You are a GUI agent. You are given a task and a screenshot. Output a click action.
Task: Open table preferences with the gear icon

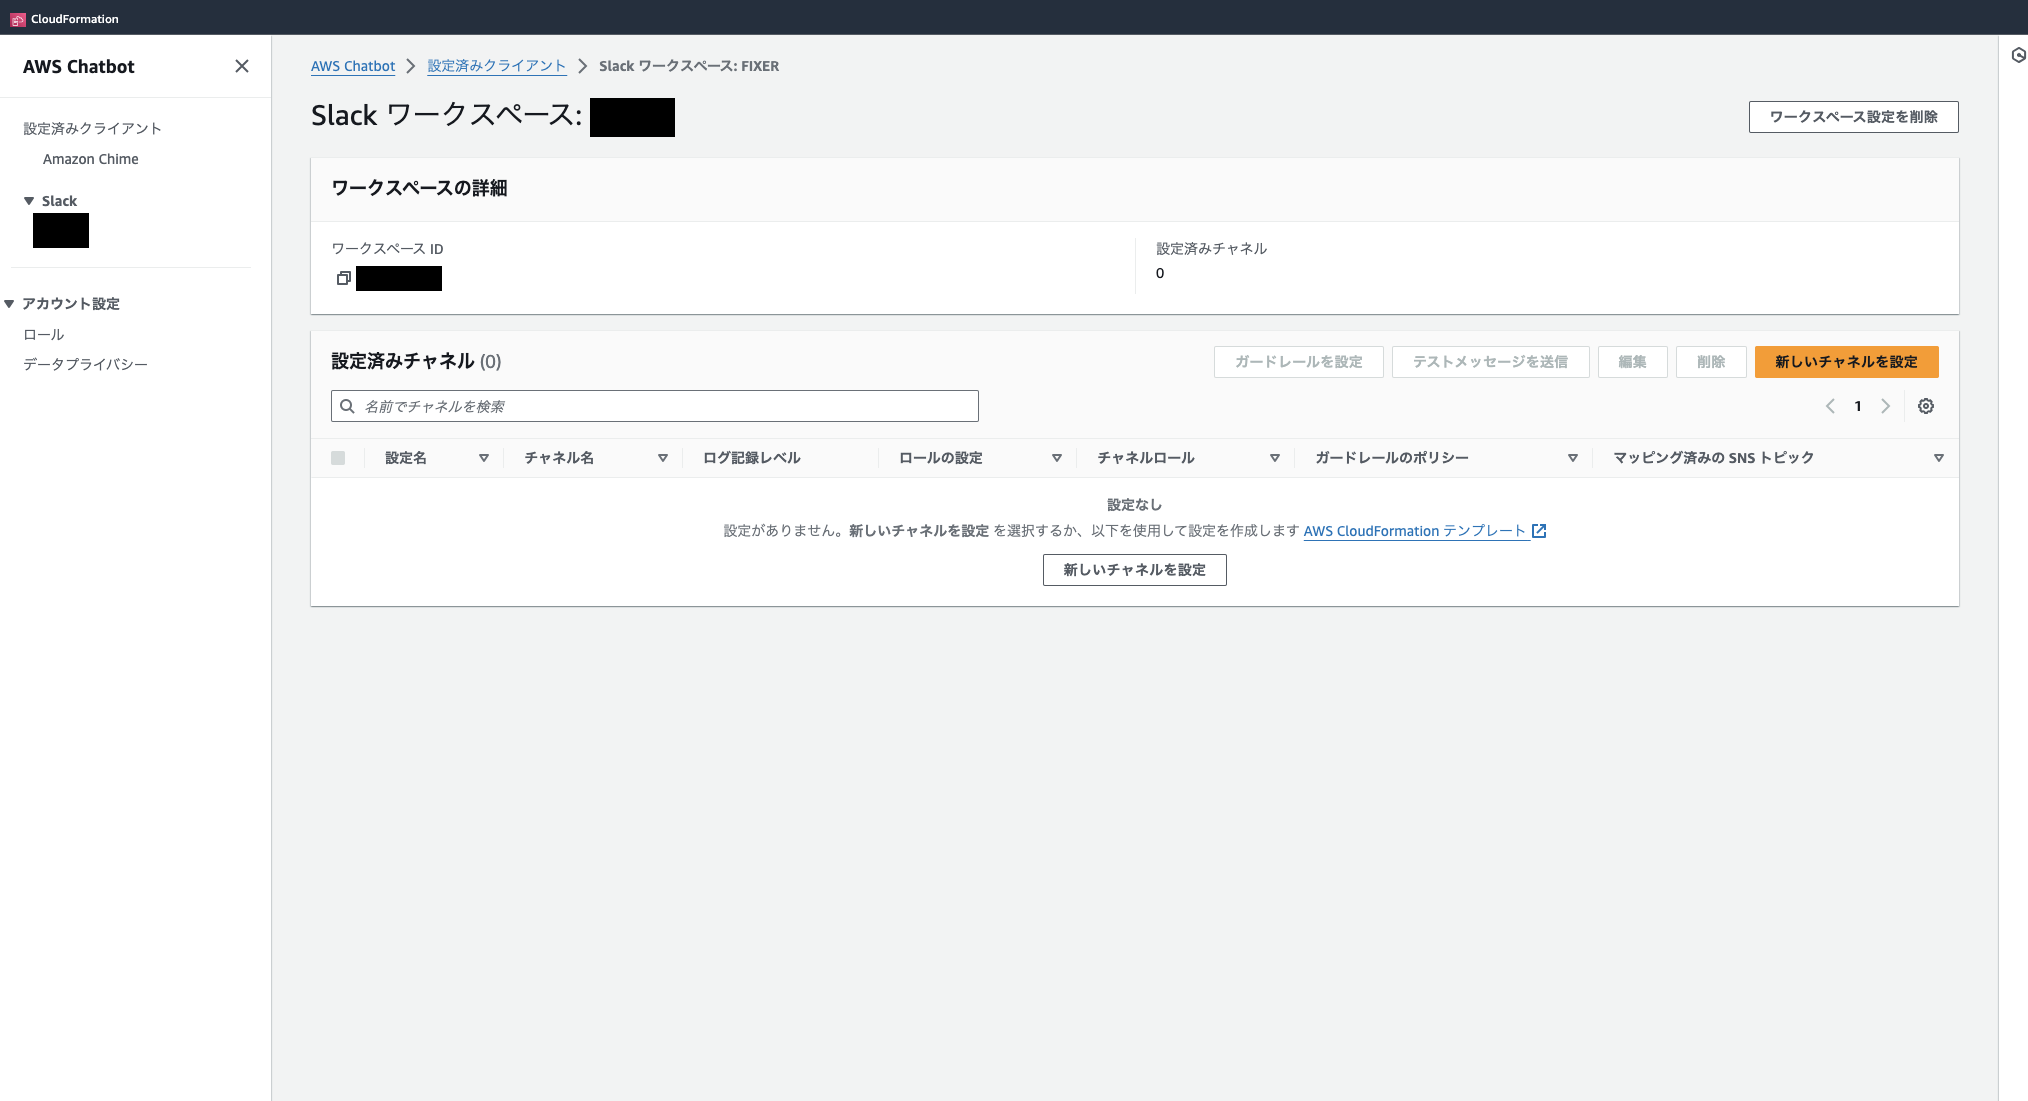[x=1925, y=406]
